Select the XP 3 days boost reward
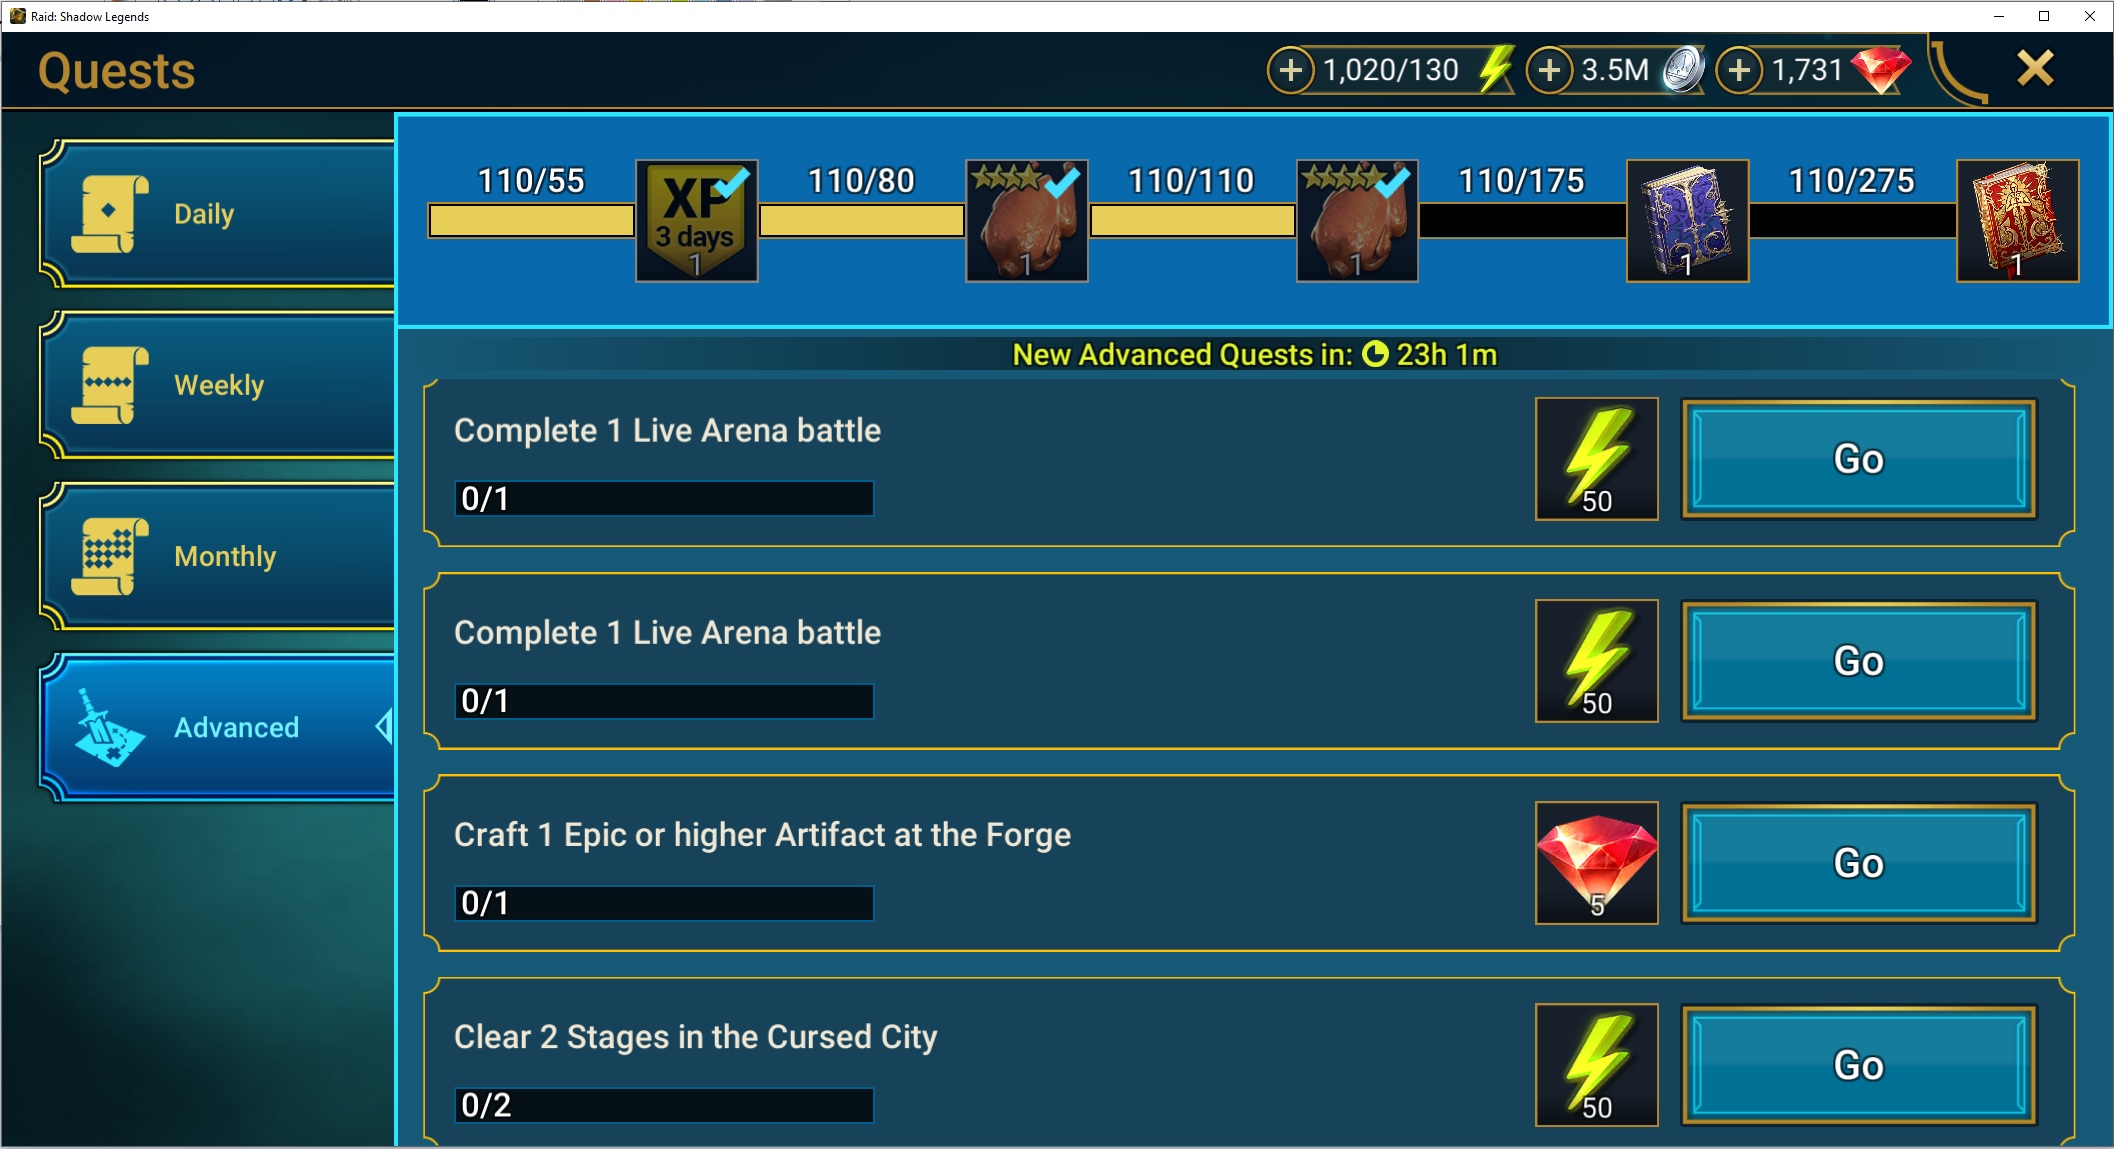 coord(697,221)
